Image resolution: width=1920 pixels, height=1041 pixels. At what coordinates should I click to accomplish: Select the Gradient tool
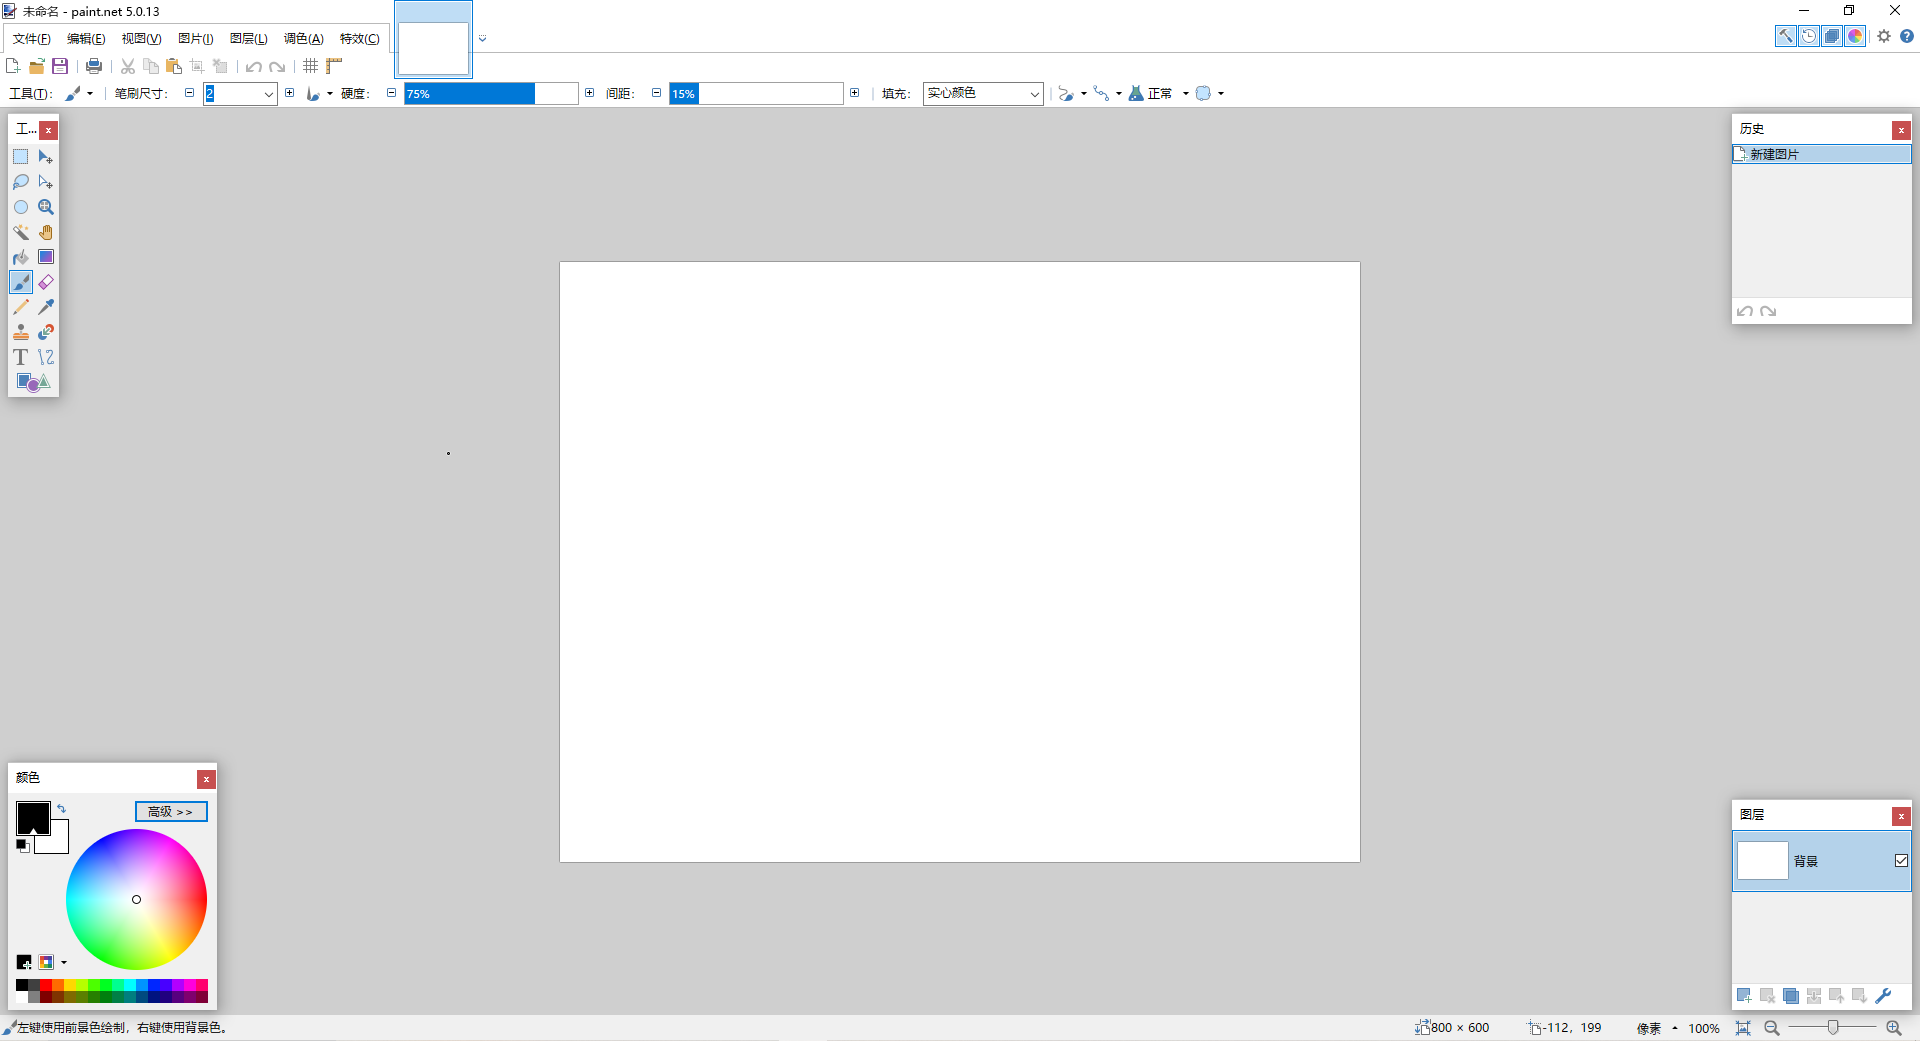point(46,257)
